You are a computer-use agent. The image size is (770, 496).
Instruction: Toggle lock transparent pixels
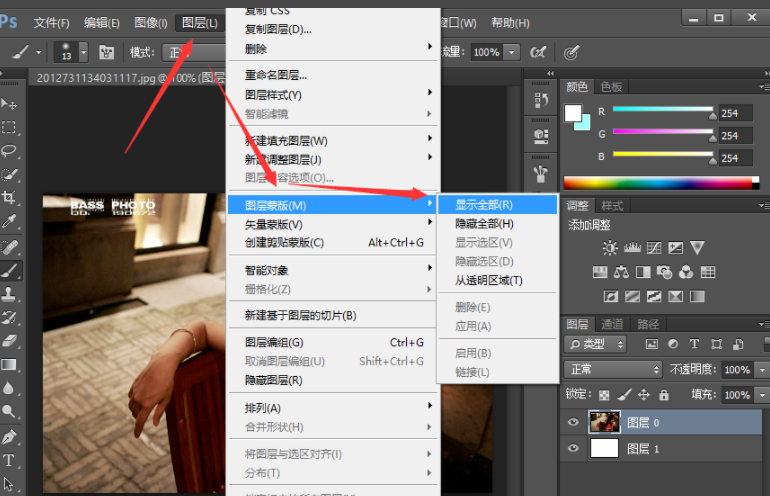click(x=604, y=395)
